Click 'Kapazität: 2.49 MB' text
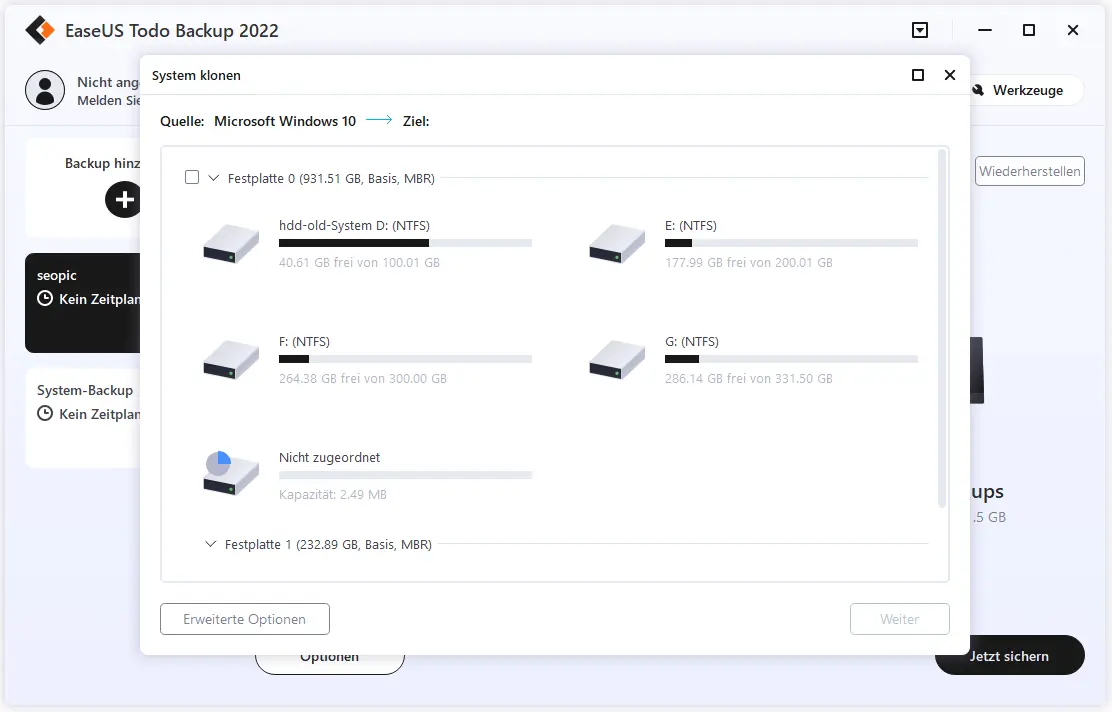 tap(333, 494)
